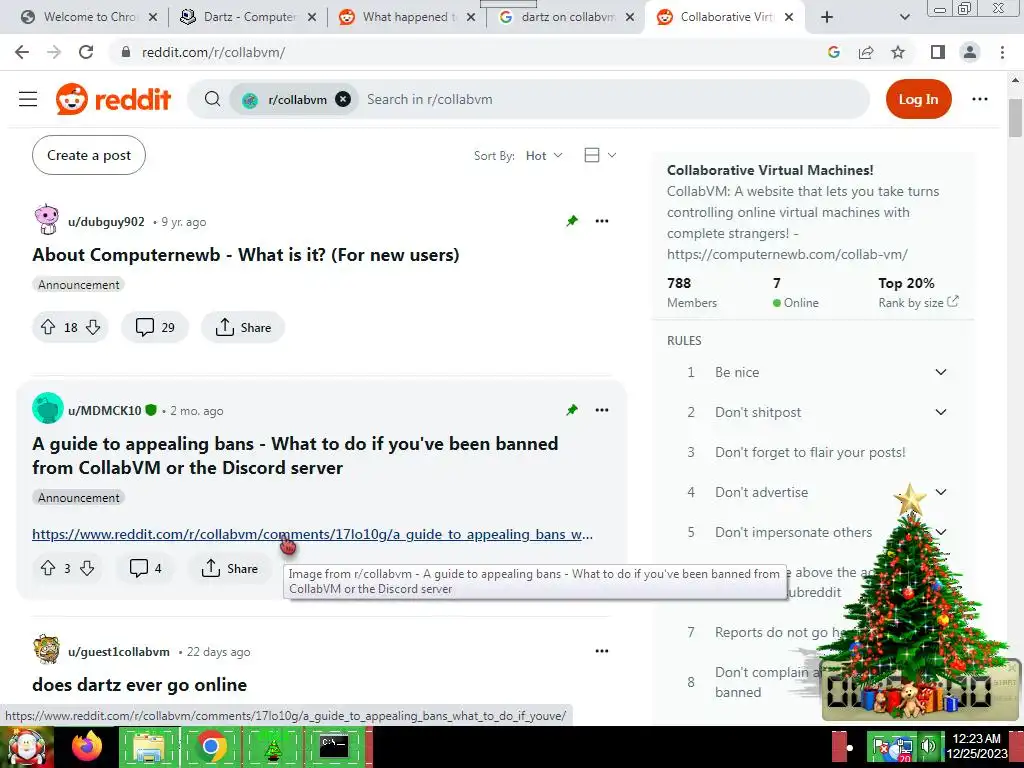Image resolution: width=1024 pixels, height=768 pixels.
Task: Upvote the About Computernewb post
Action: [48, 327]
